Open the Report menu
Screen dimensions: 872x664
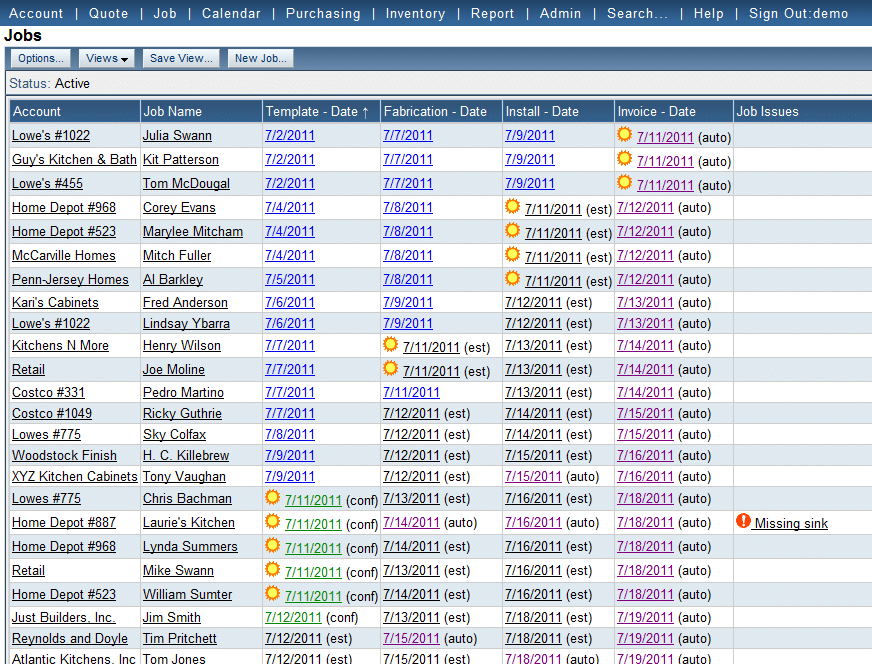coord(492,13)
